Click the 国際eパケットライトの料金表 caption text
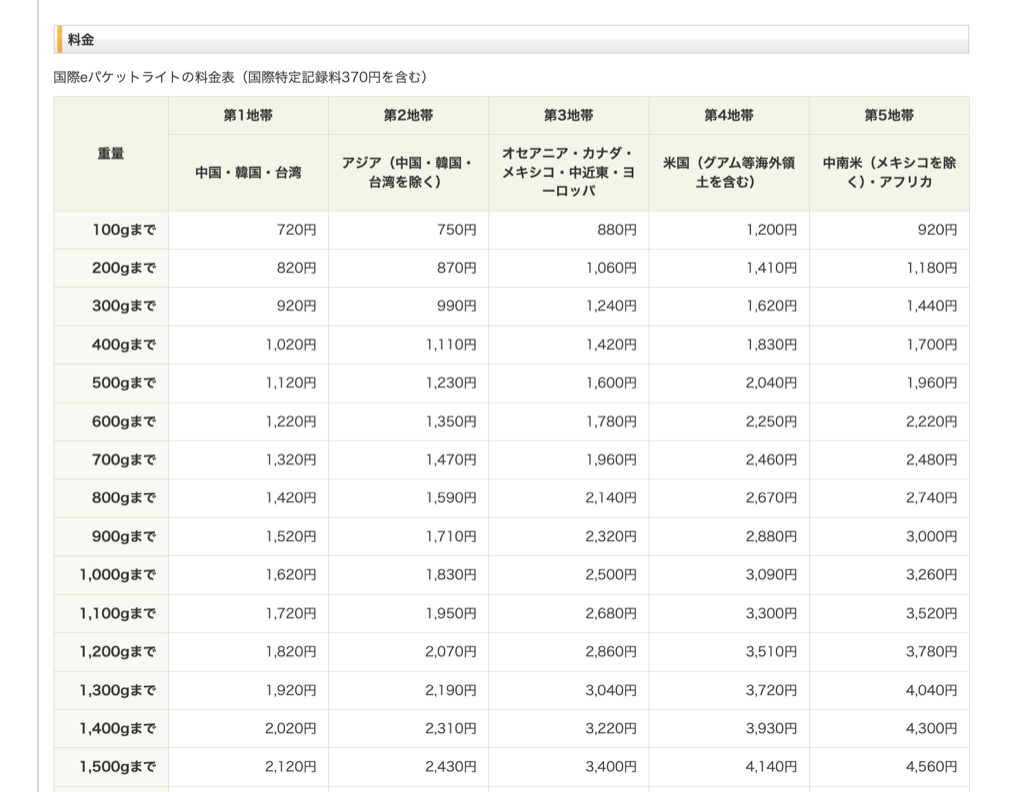Screen dimensions: 1024x792 (240, 77)
